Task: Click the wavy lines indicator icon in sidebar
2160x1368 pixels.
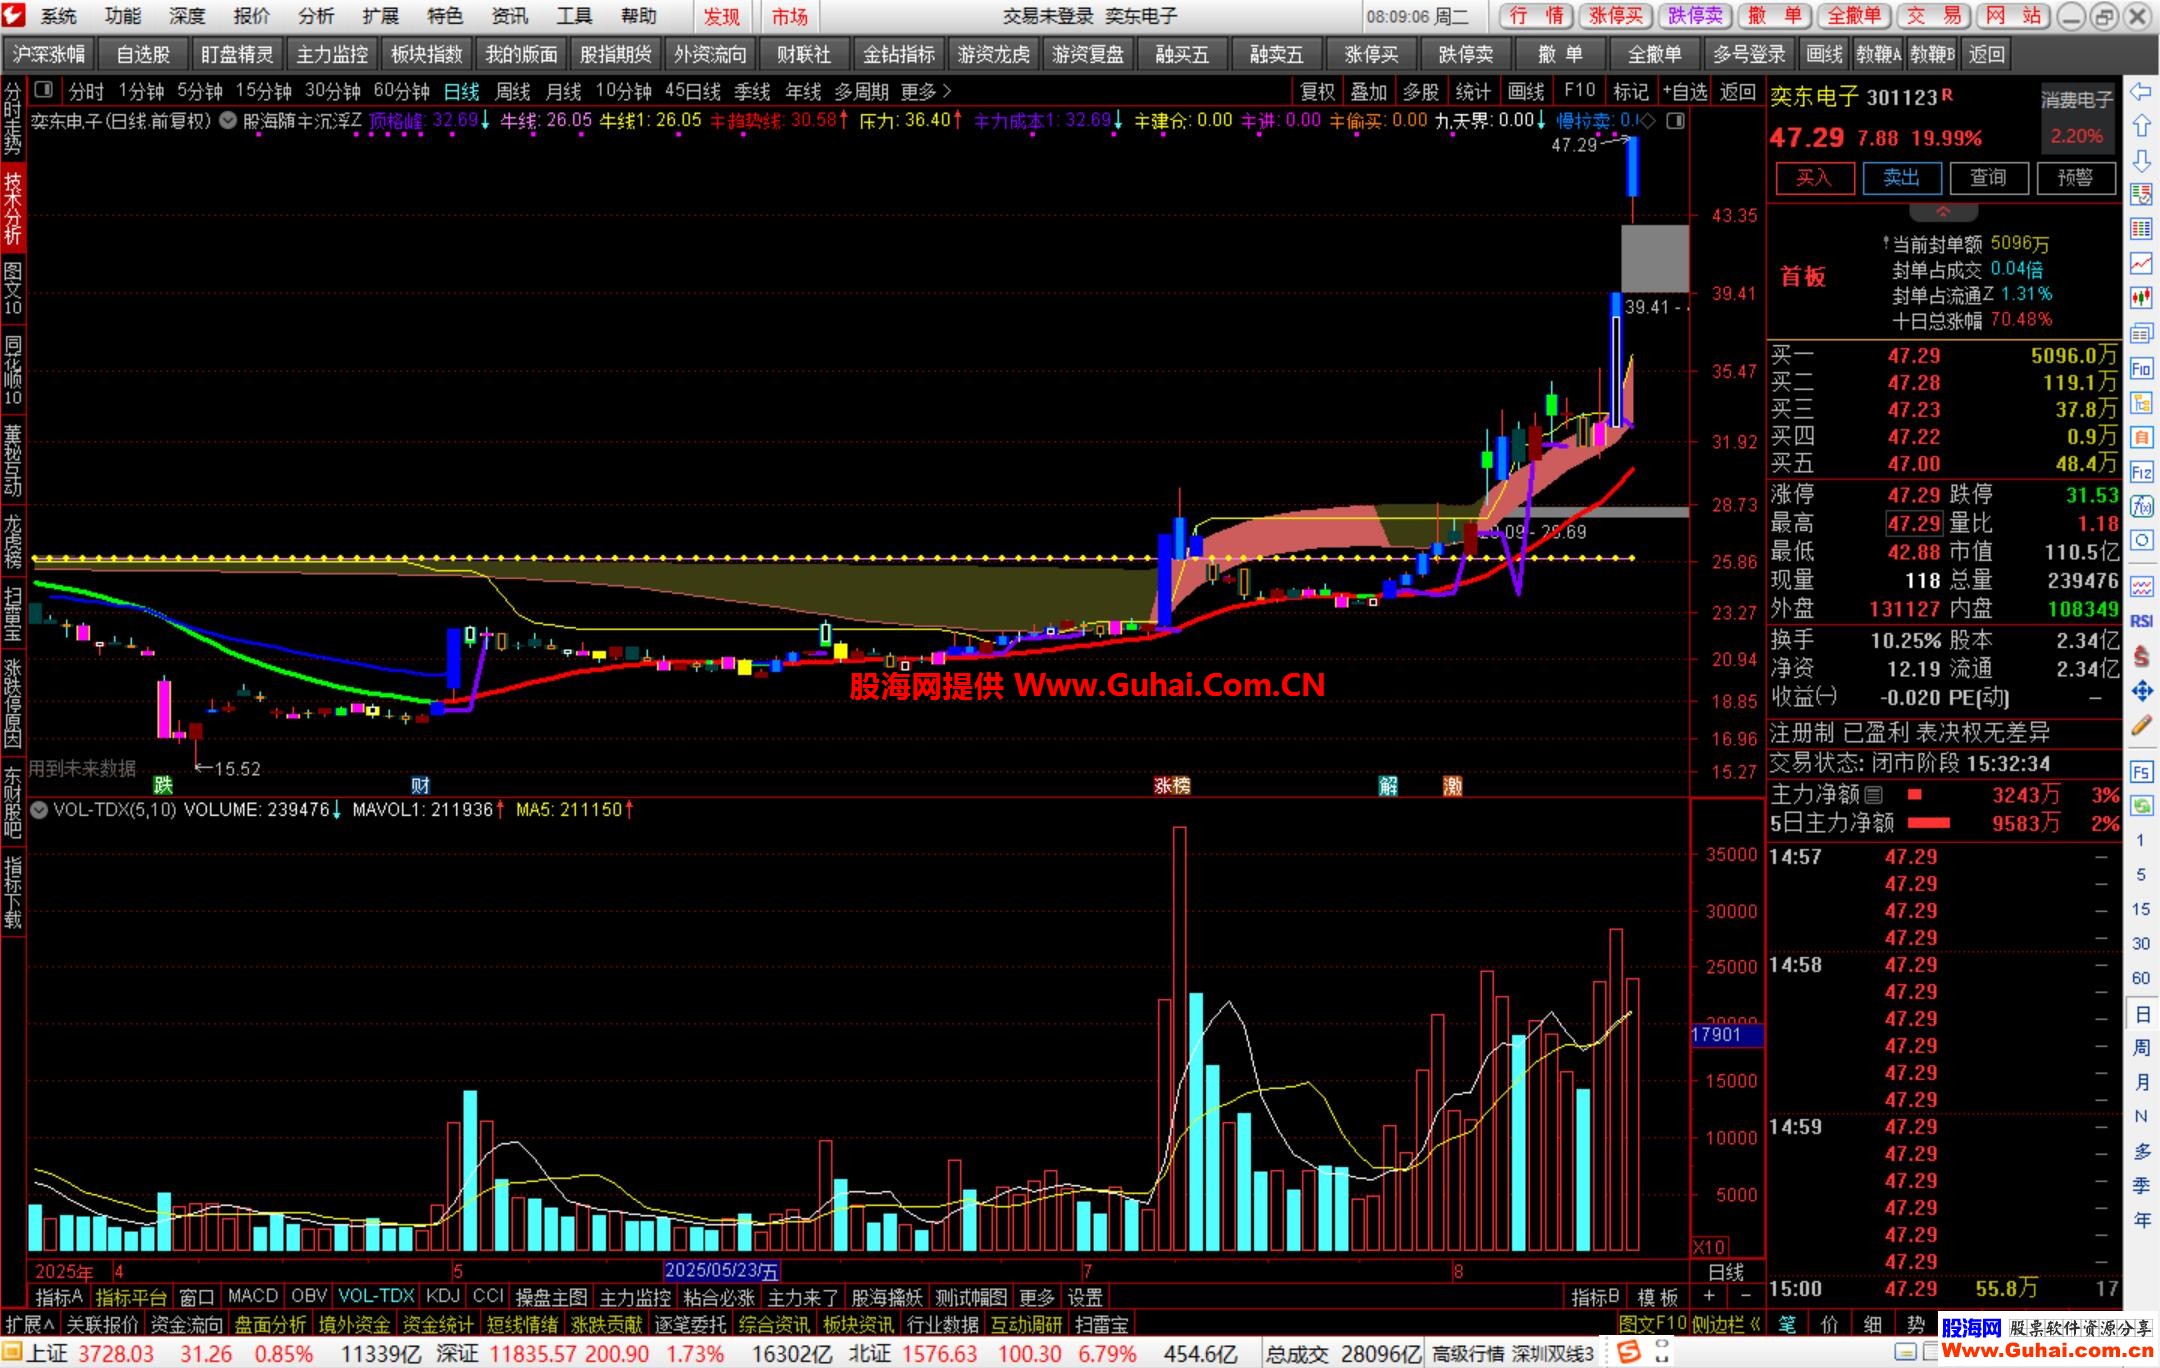Action: pos(2141,586)
